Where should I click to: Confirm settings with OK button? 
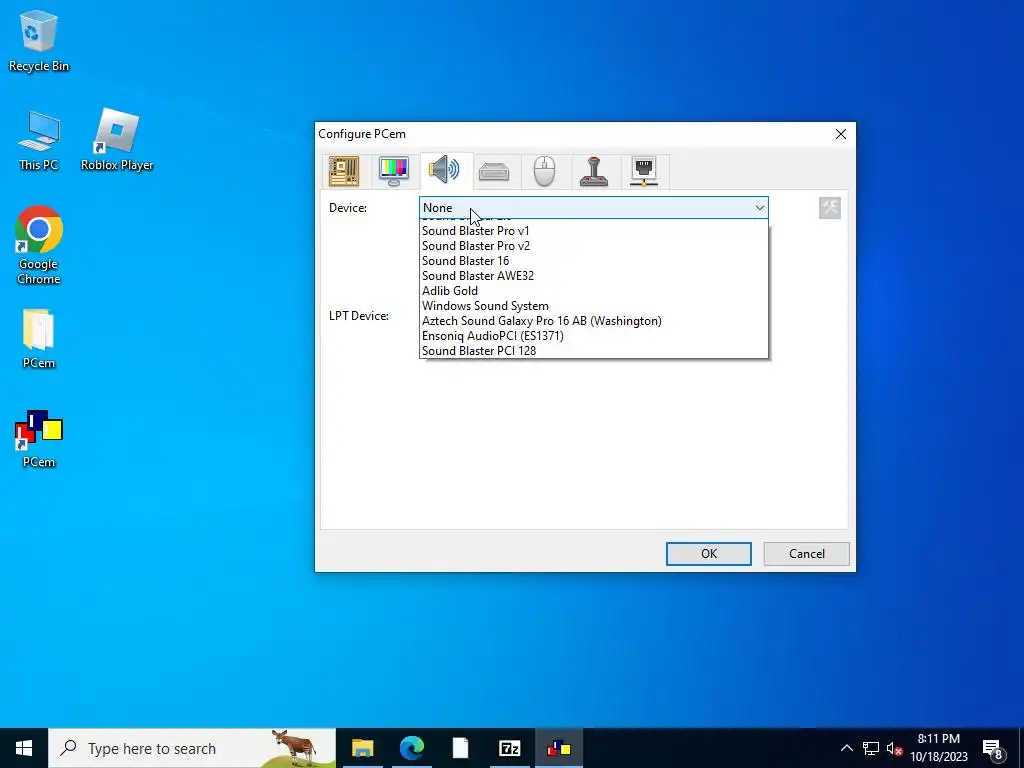[x=709, y=554]
